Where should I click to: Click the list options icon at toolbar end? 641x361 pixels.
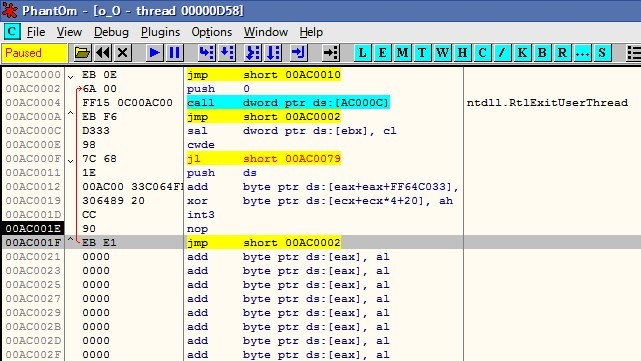pyautogui.click(x=634, y=53)
